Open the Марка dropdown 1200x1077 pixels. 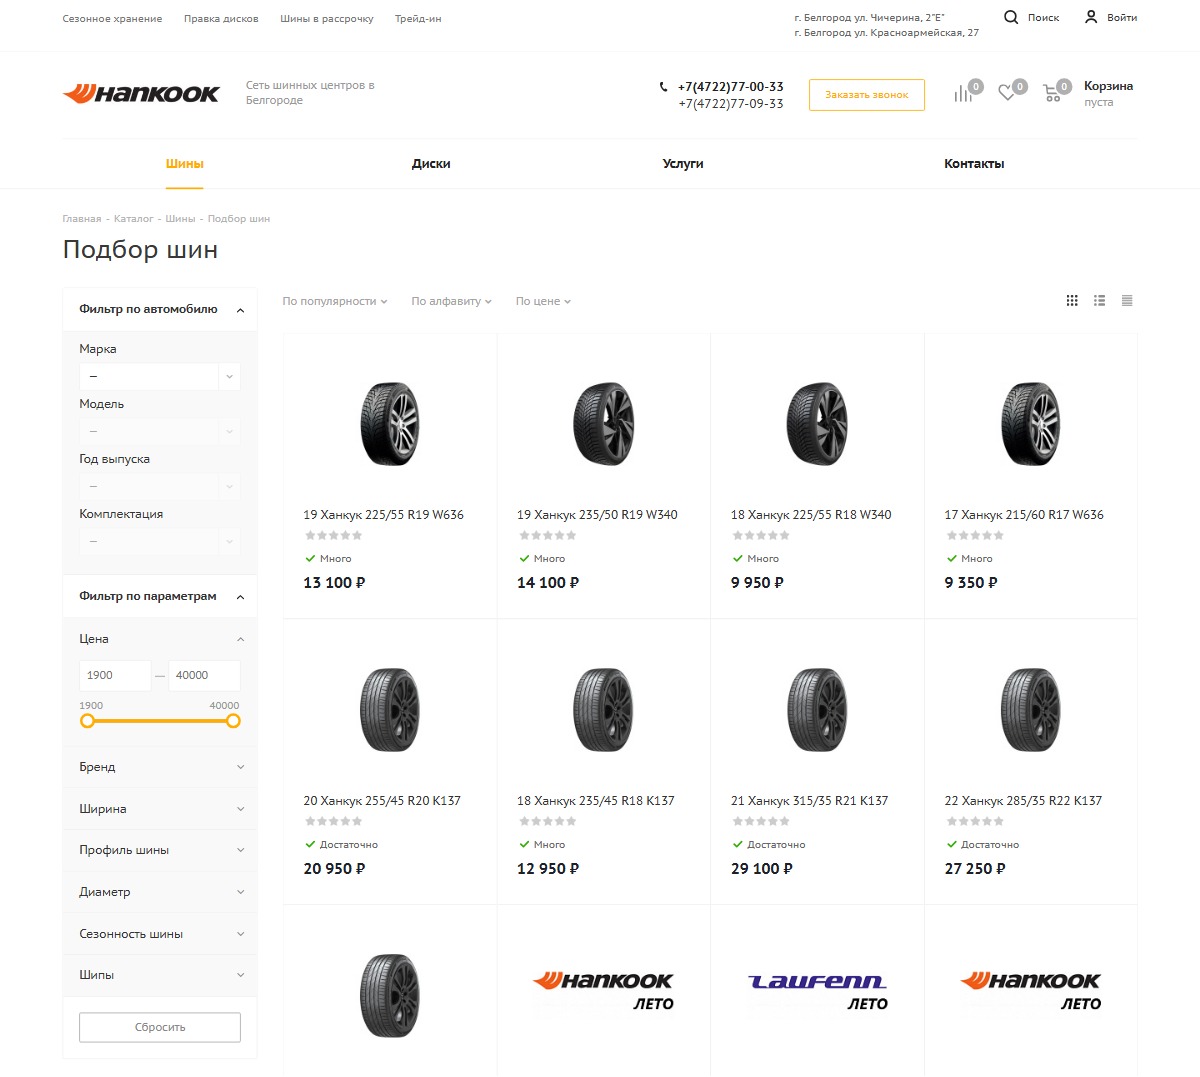tap(160, 376)
